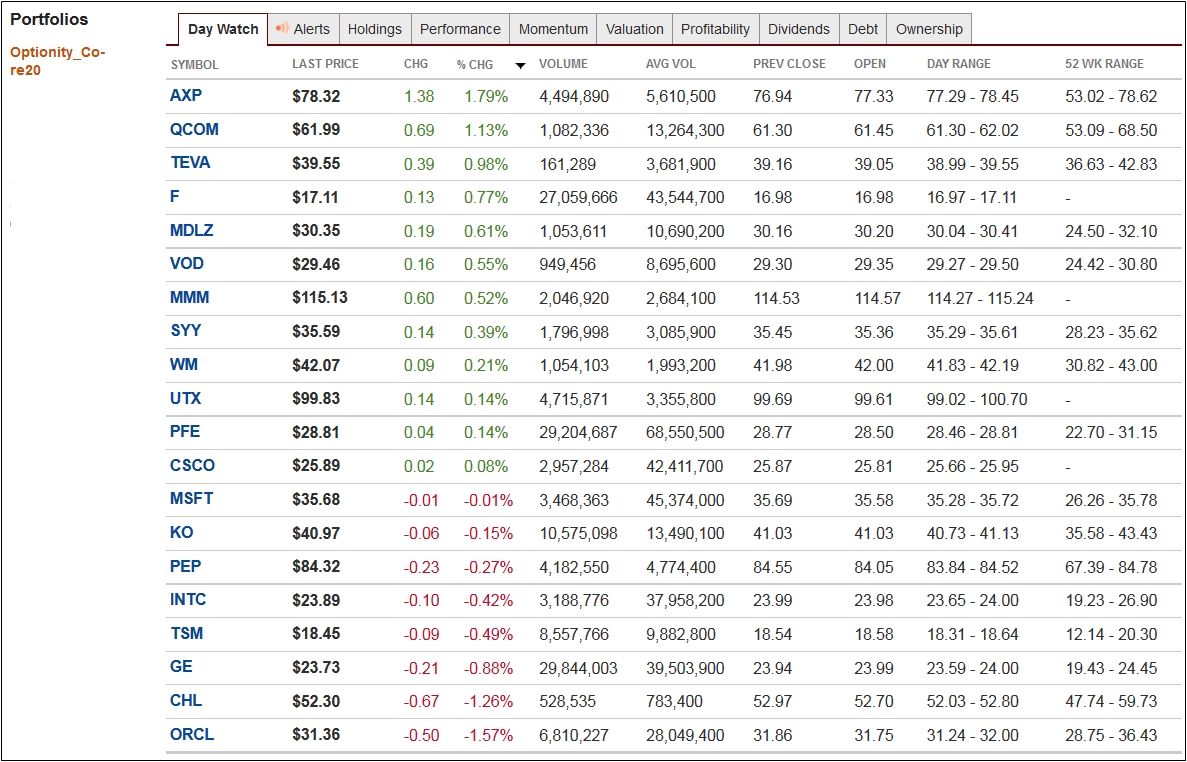Click PFE average volume 68,550,500

point(685,433)
